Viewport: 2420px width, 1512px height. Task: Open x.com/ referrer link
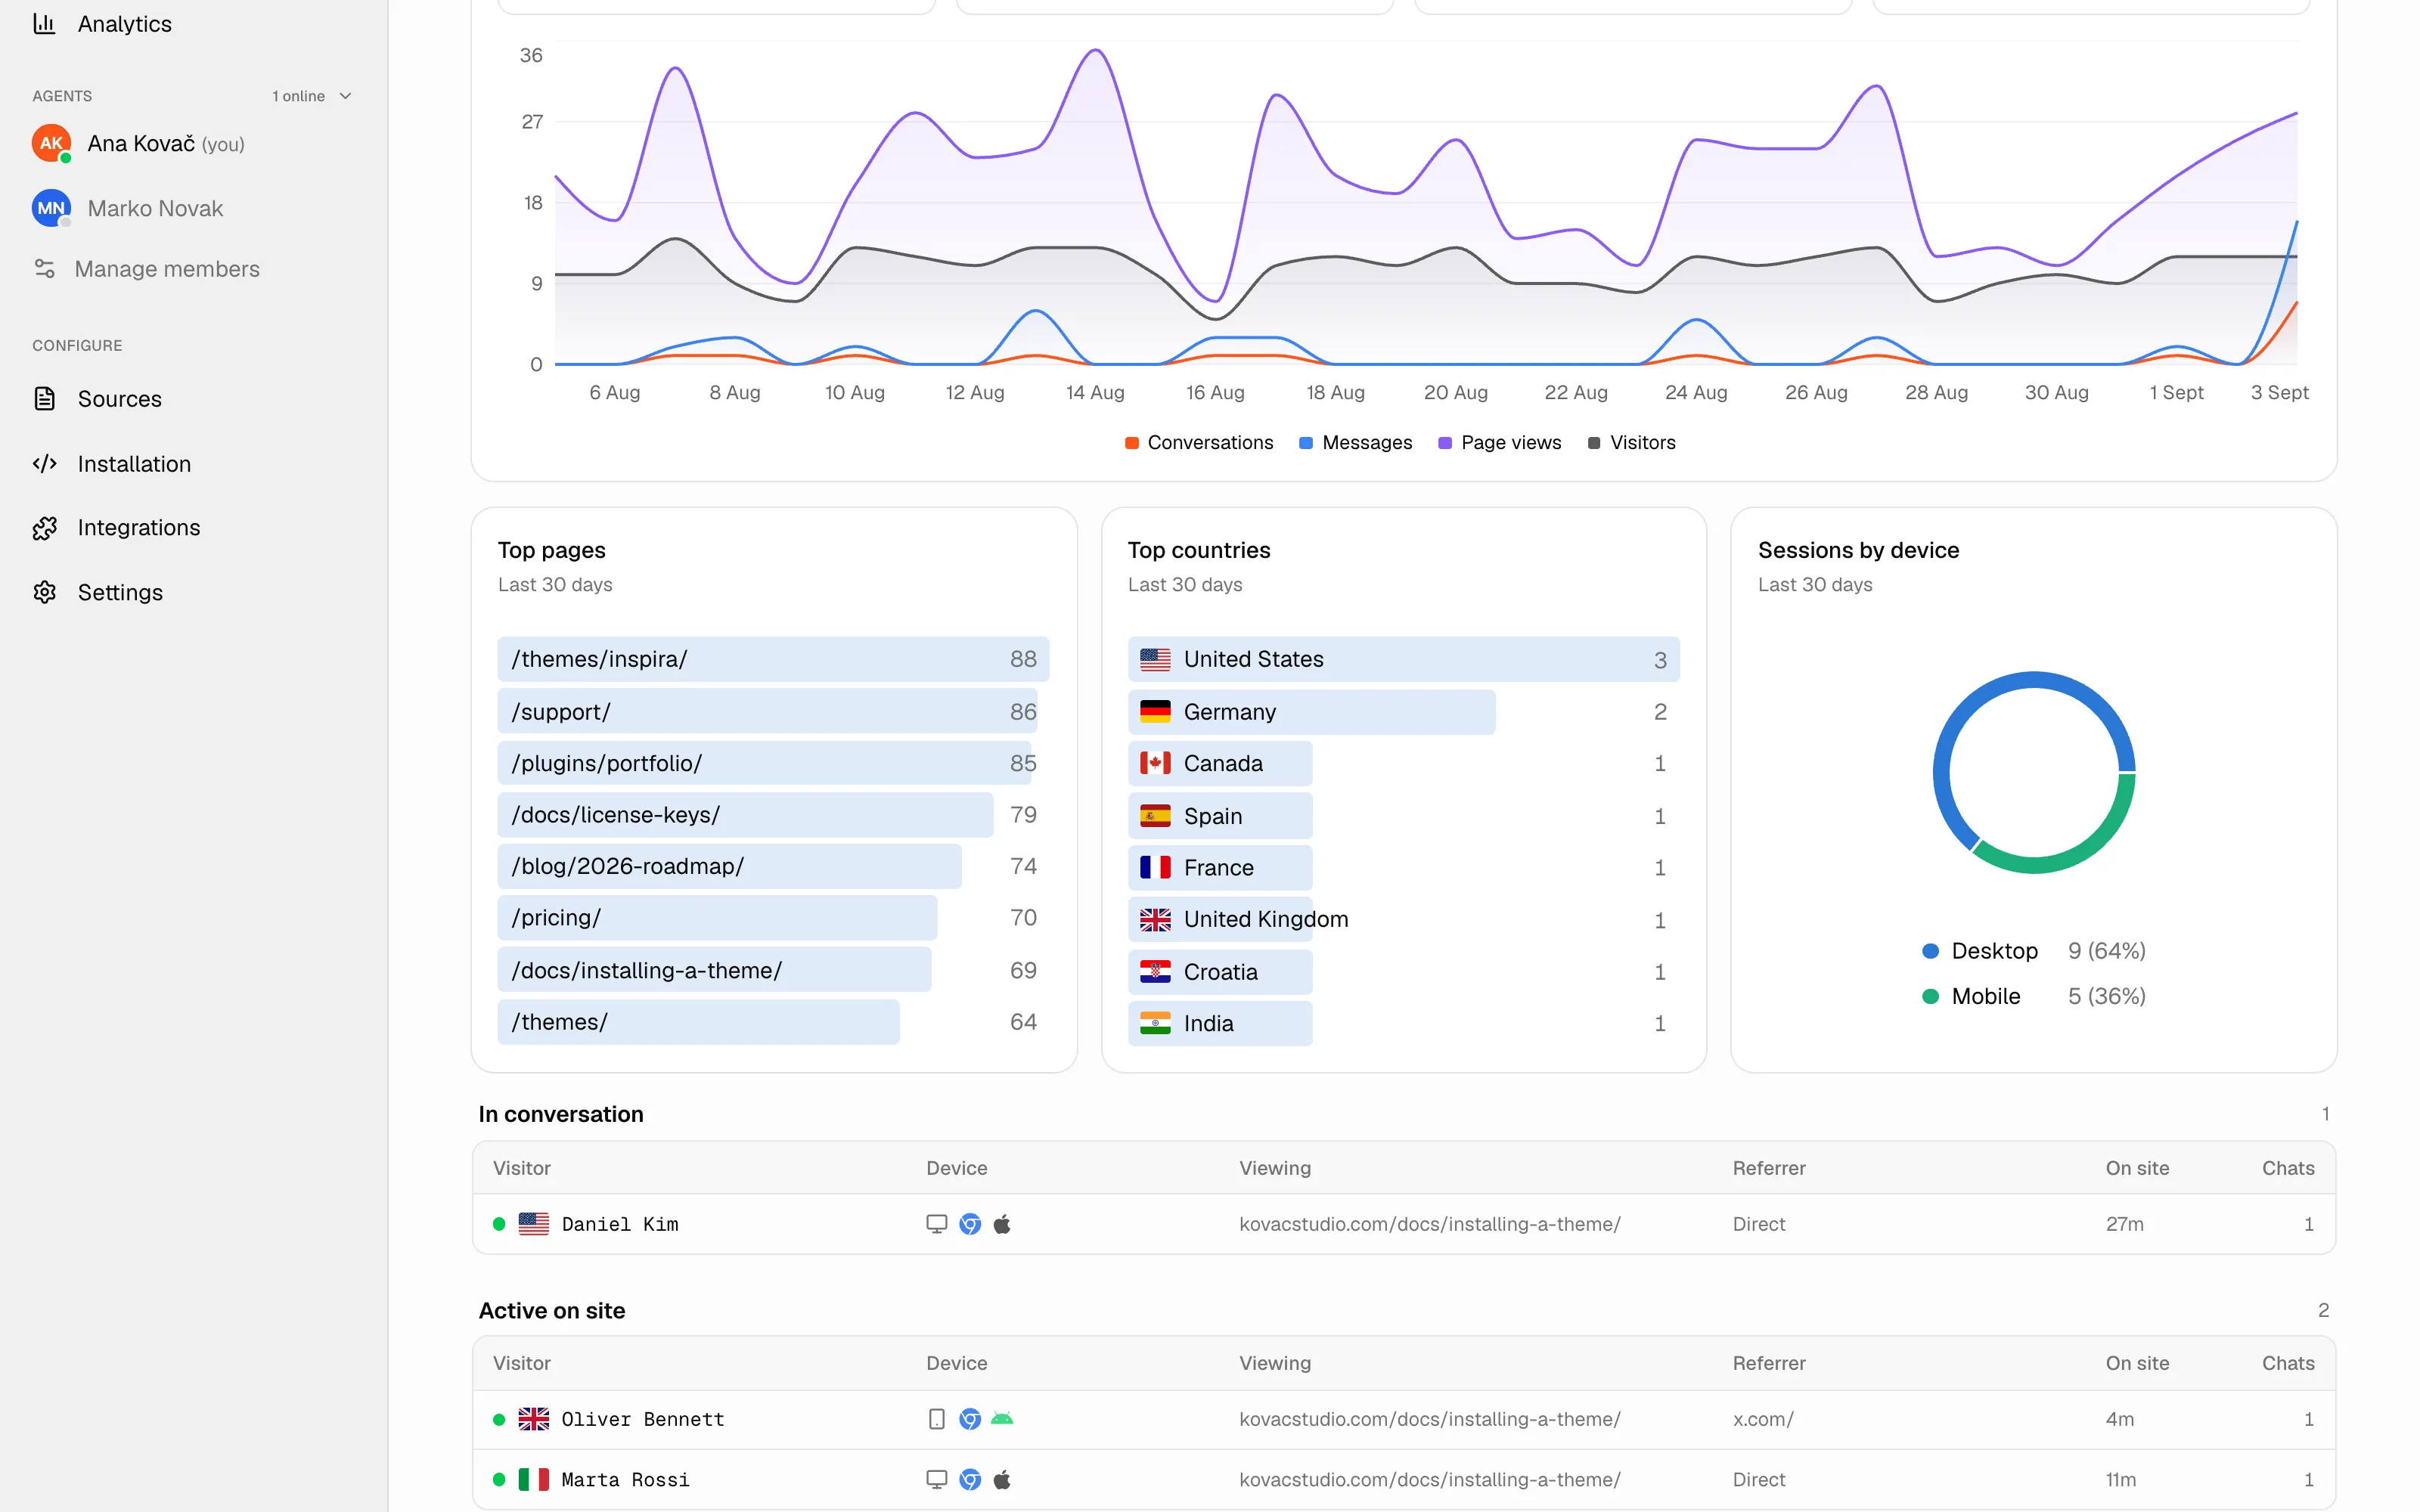click(x=1763, y=1419)
